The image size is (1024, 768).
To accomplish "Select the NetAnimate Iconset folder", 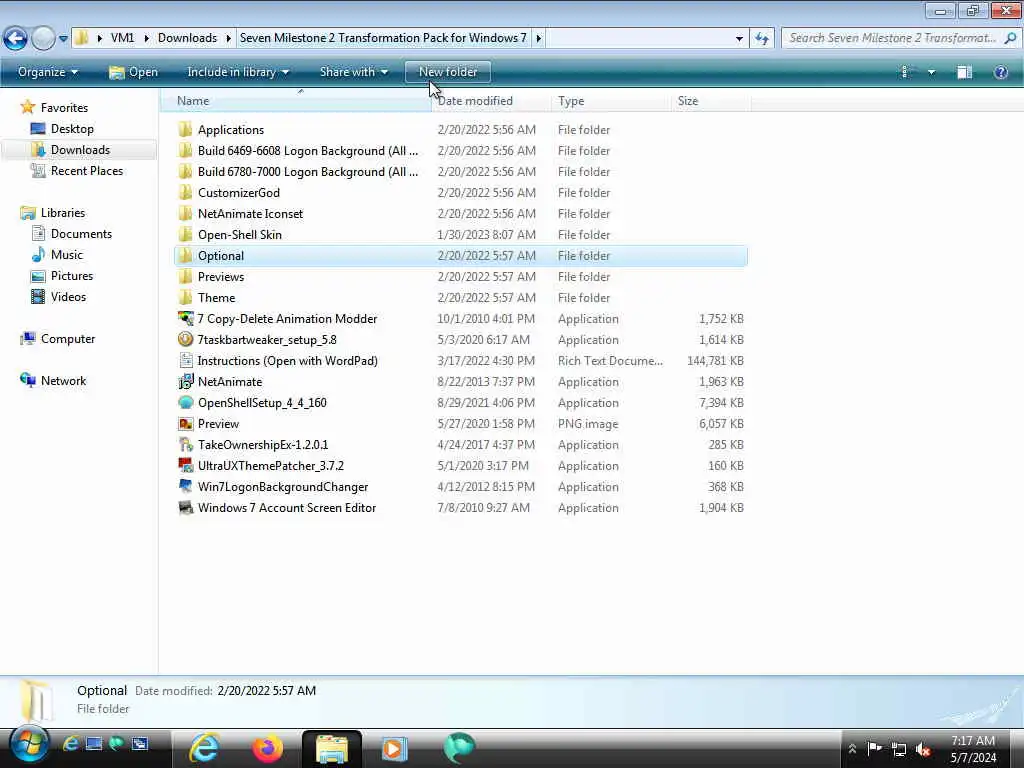I will click(461, 214).
